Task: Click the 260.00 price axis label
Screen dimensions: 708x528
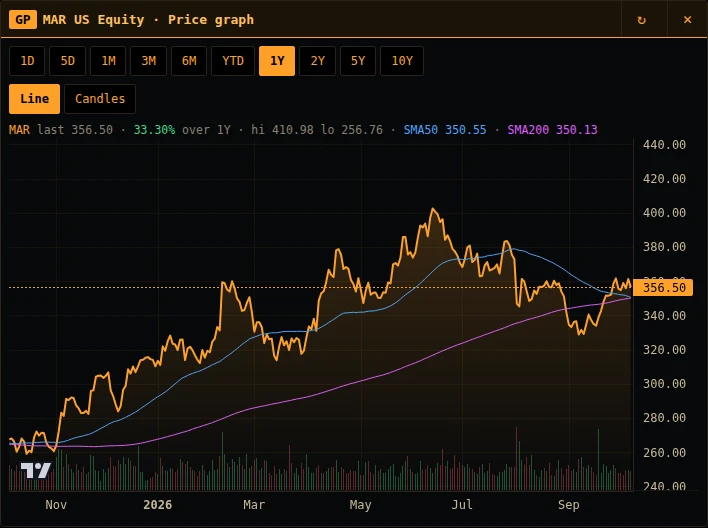Action: coord(664,453)
